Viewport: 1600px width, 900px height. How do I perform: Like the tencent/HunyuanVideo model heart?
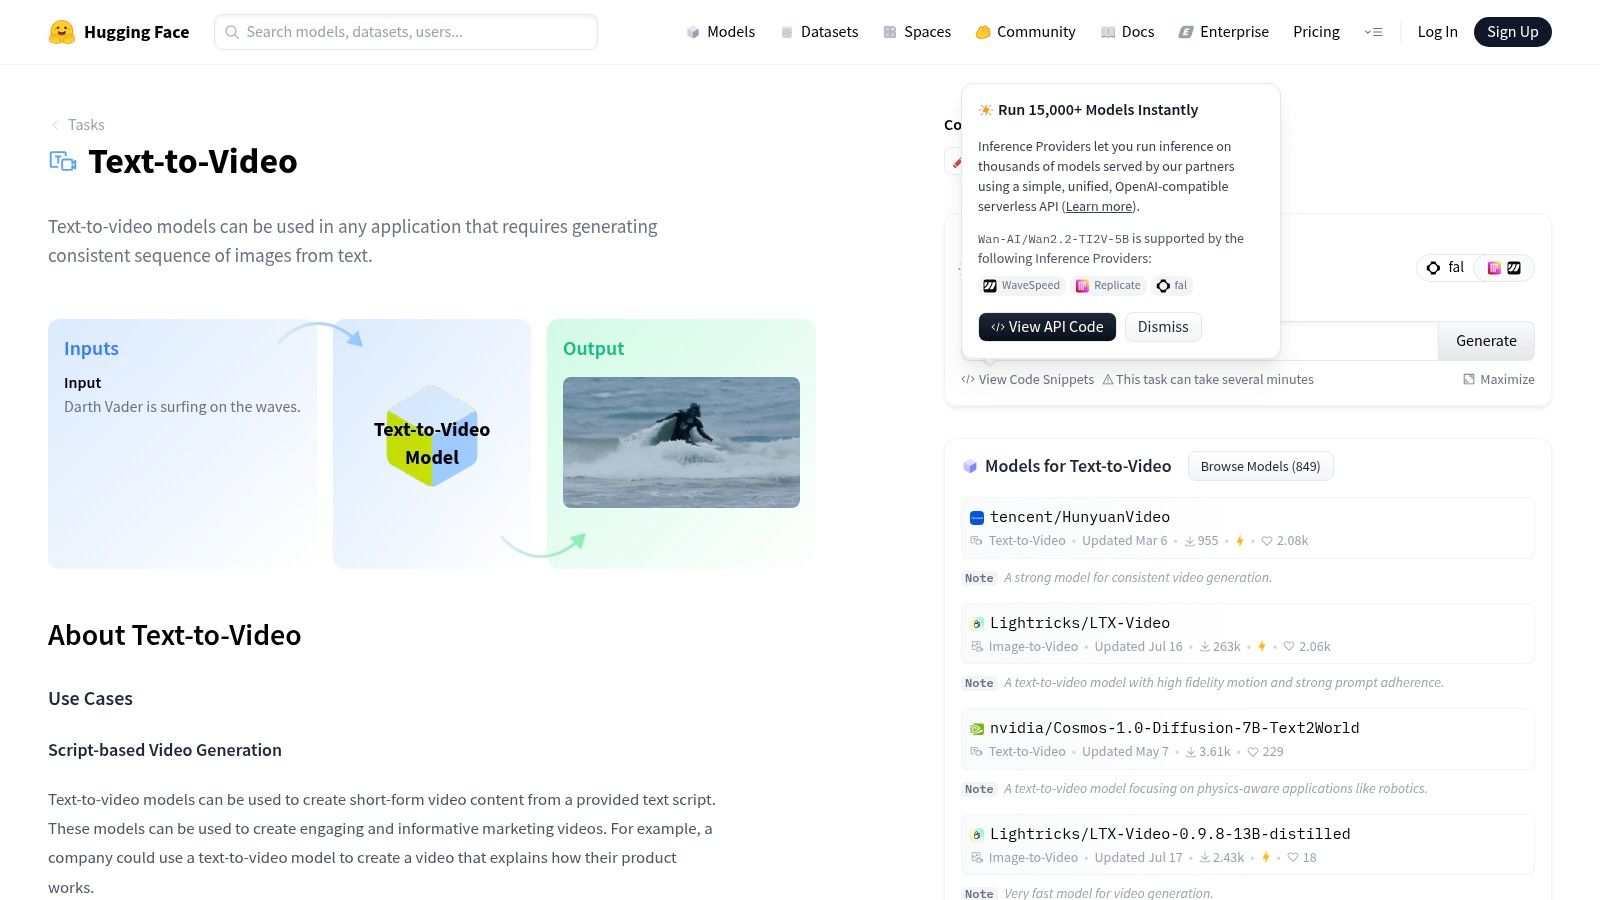[x=1267, y=540]
